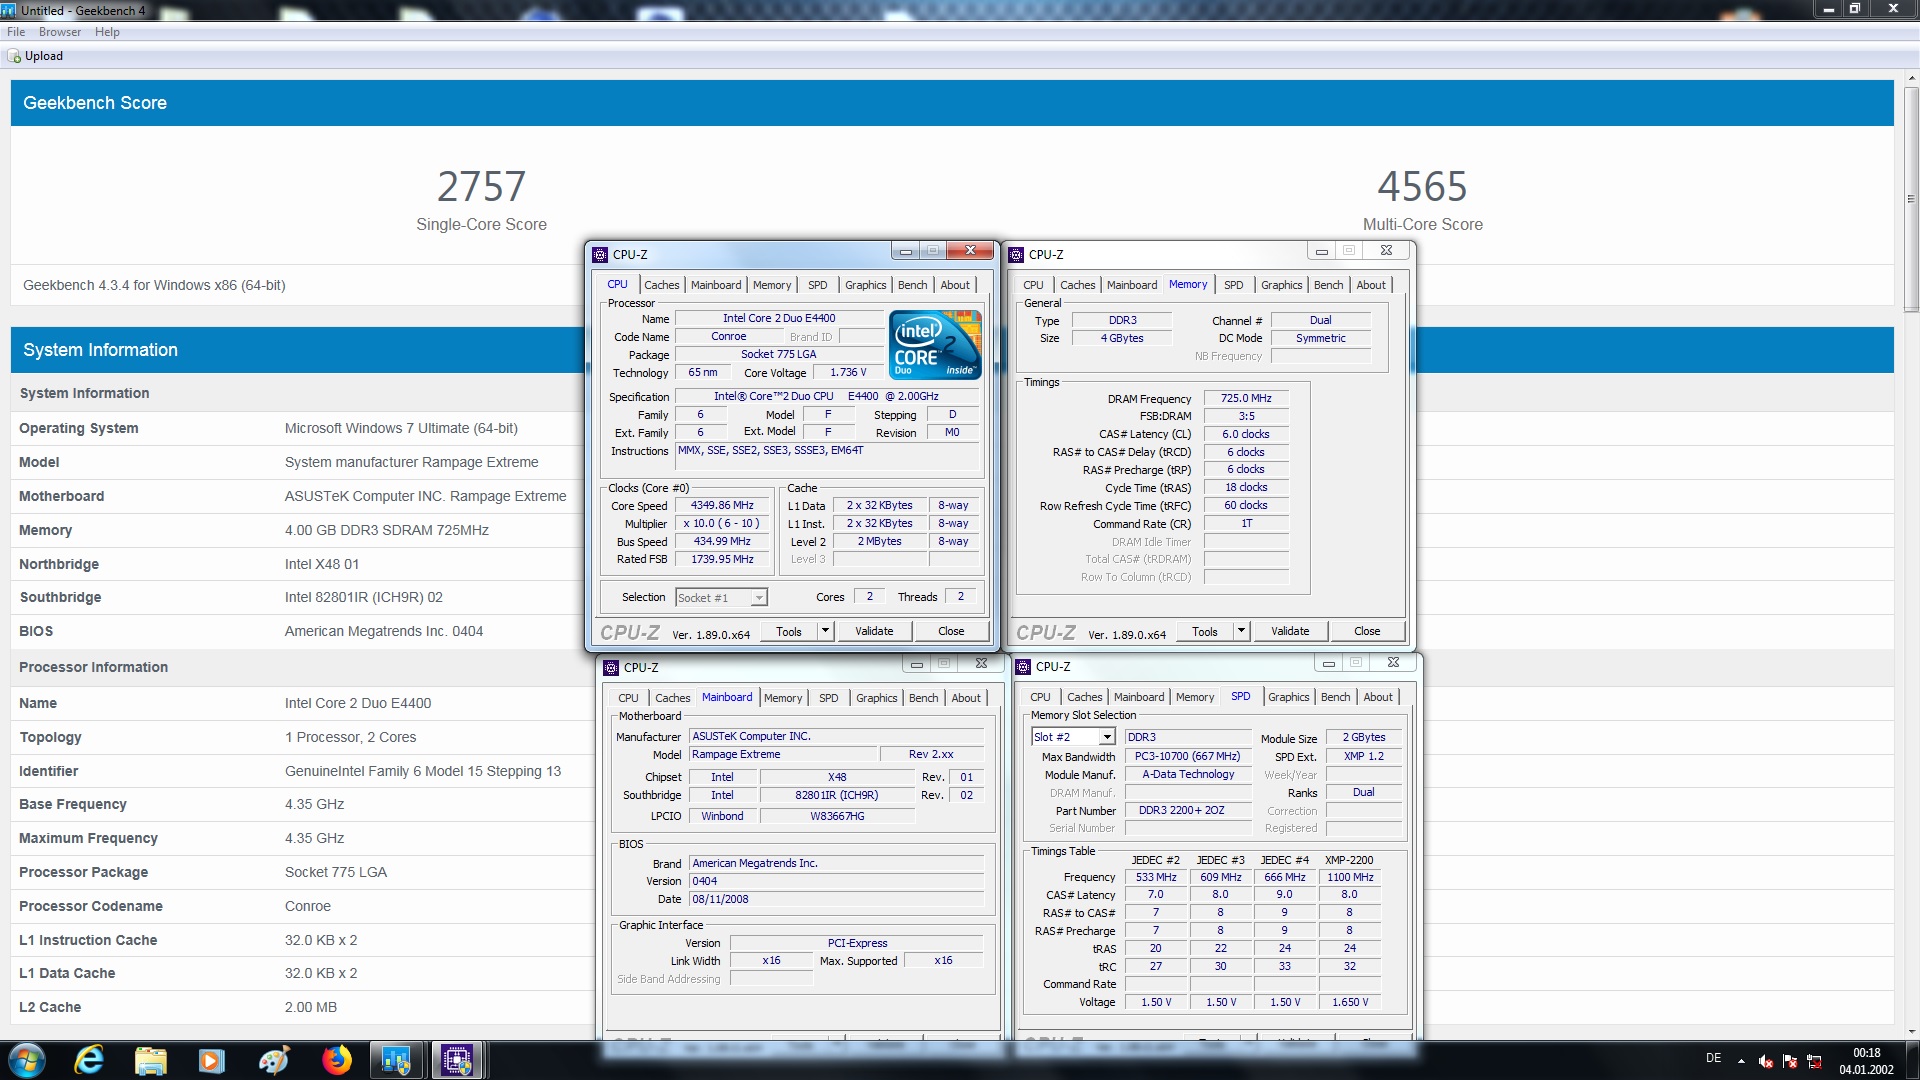Click the Single-Core Score 2757
Image resolution: width=1920 pixels, height=1080 pixels.
pos(481,187)
